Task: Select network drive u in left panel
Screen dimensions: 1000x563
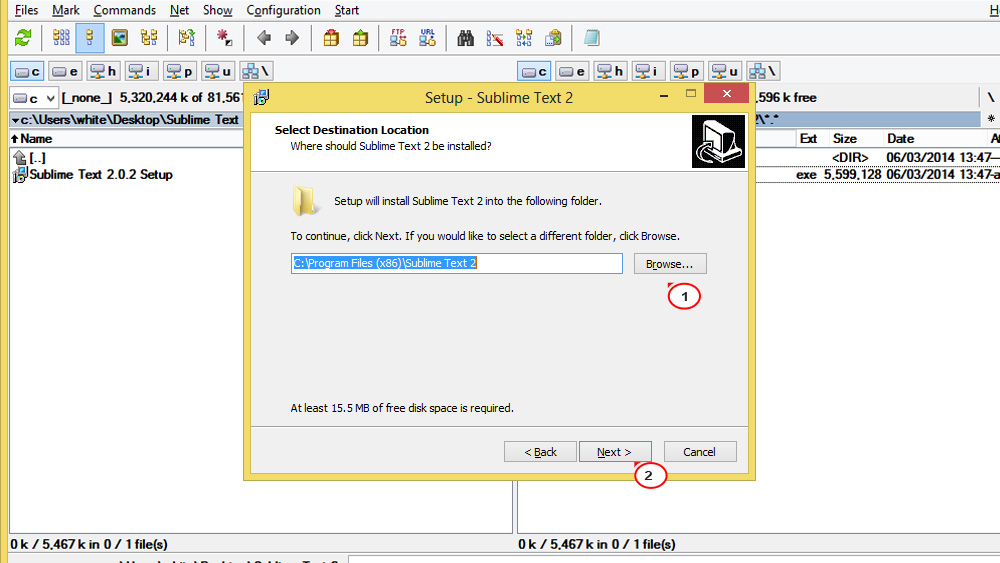Action: tap(218, 71)
